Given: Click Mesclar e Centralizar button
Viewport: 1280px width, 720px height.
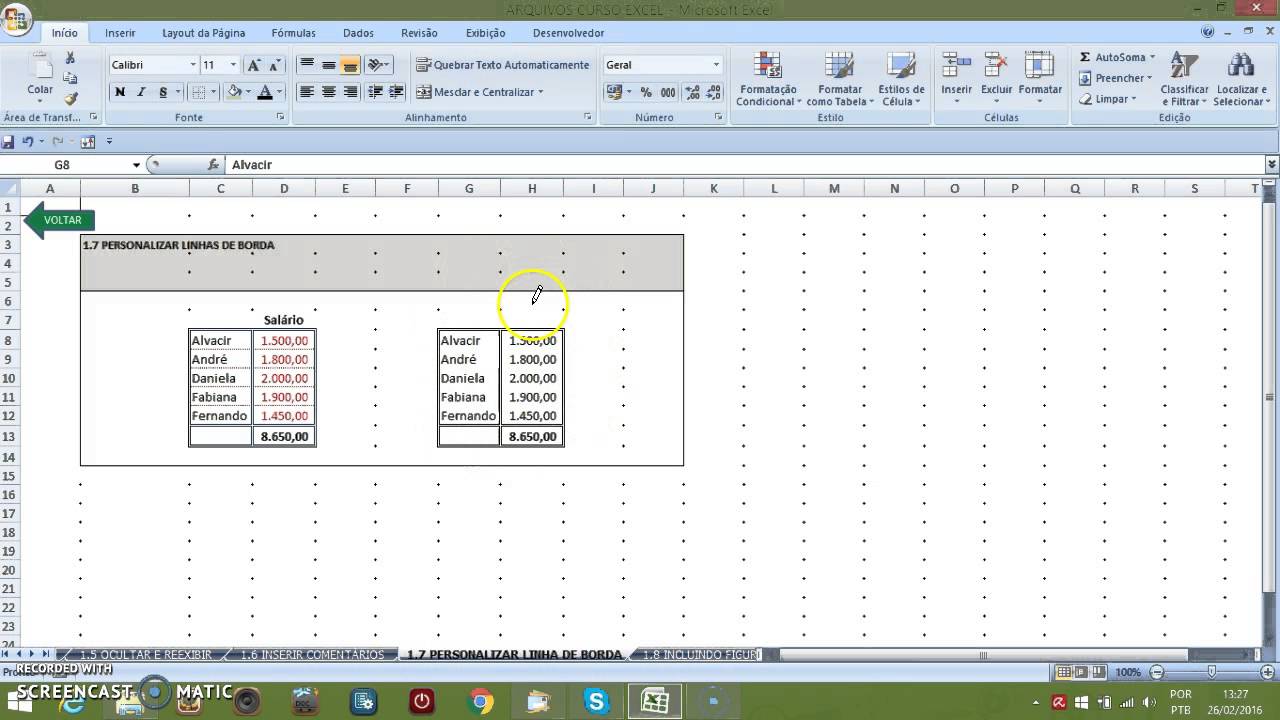Looking at the screenshot, I should [479, 92].
